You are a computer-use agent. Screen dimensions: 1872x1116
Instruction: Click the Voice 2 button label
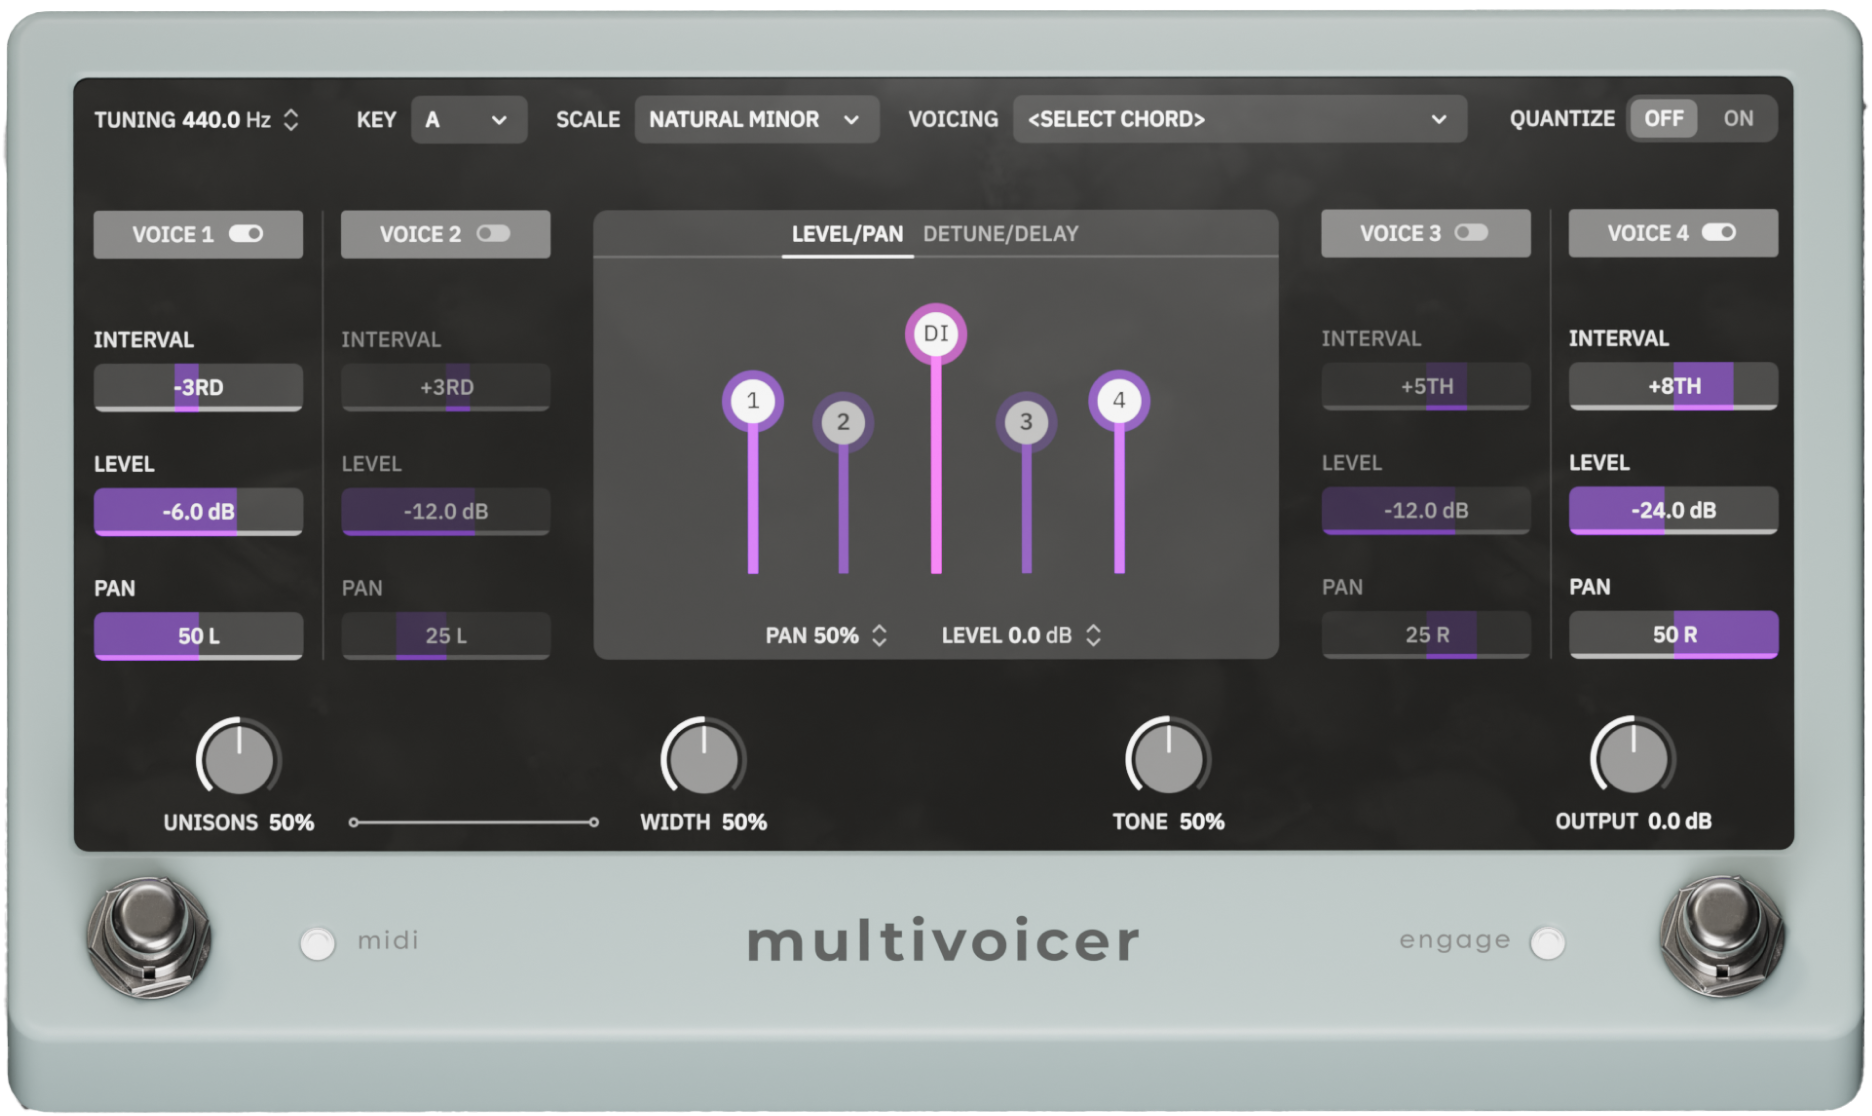[420, 235]
